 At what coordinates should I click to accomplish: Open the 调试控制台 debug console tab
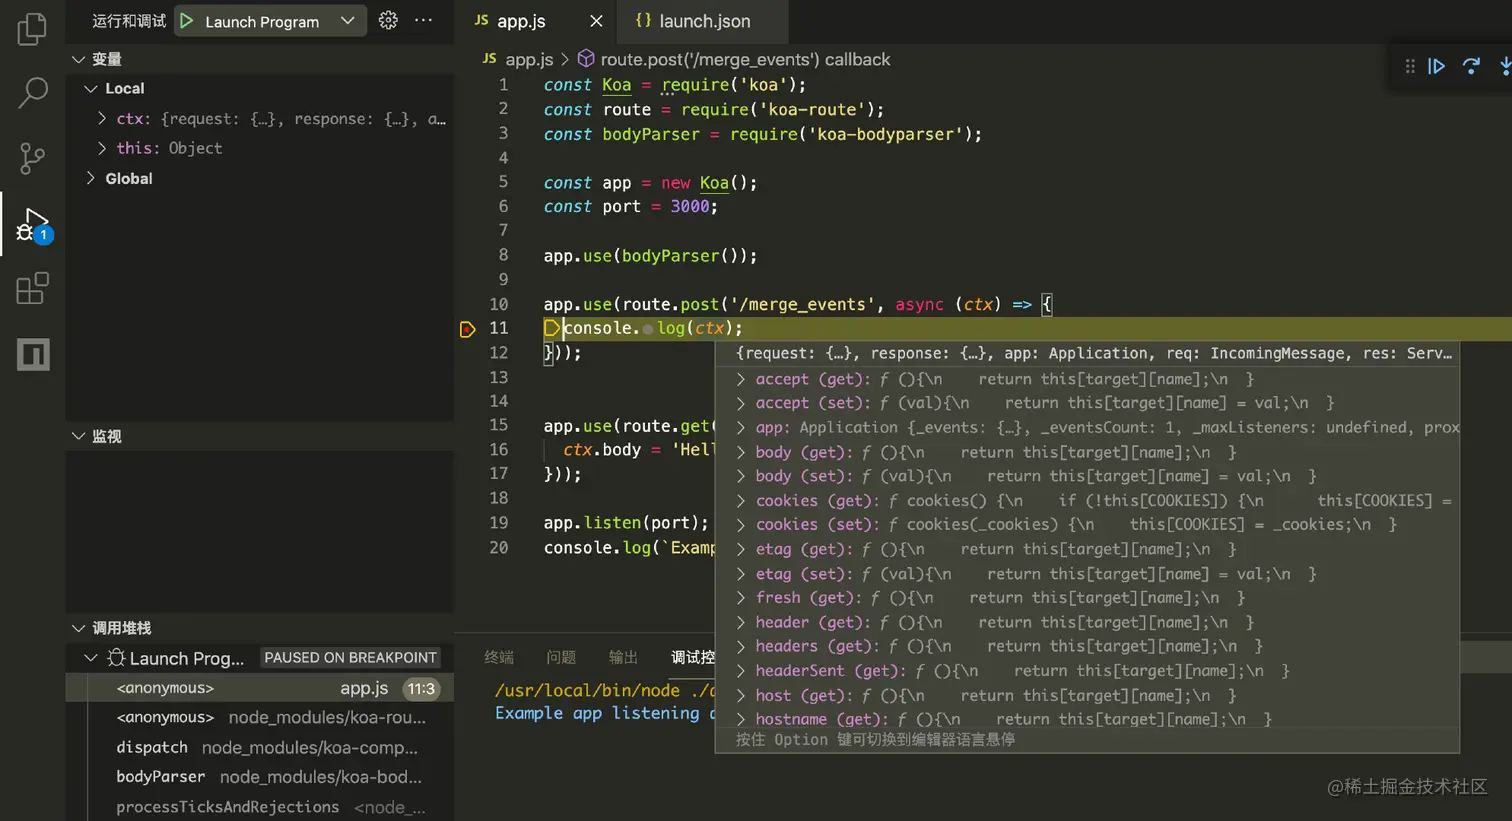tap(693, 657)
